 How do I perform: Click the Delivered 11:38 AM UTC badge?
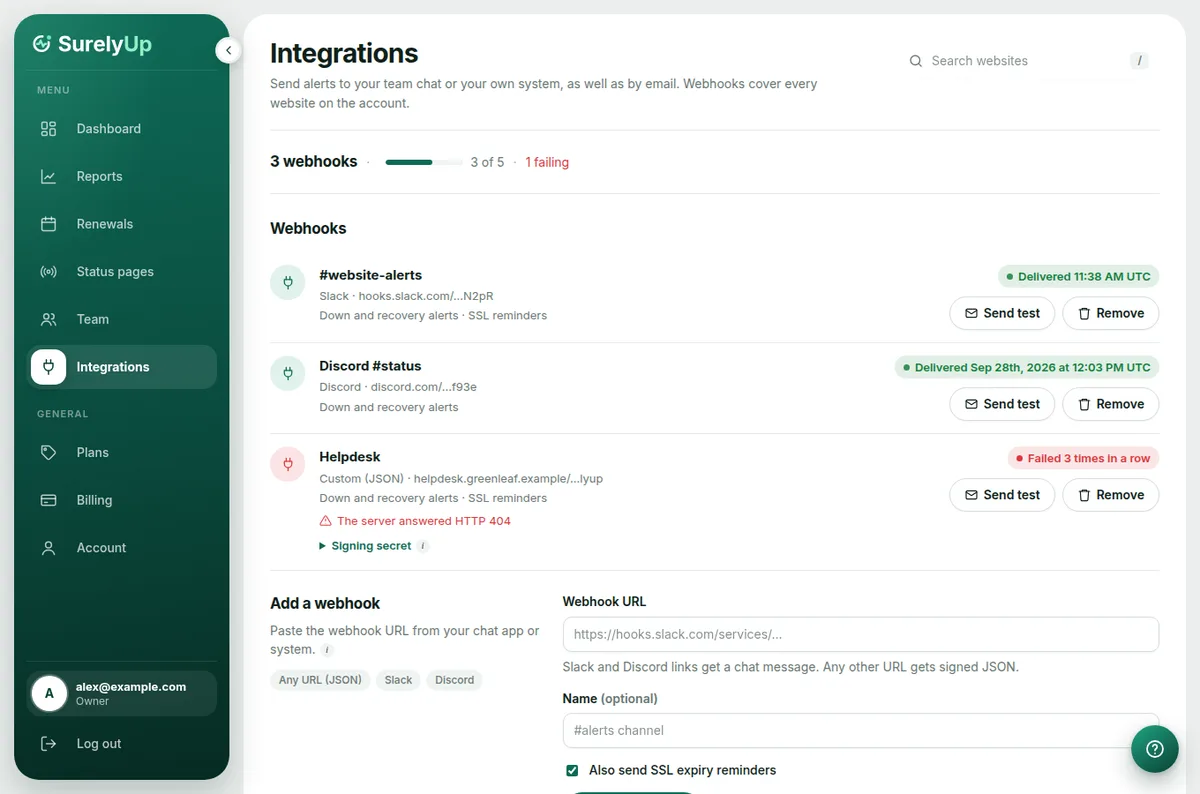(x=1078, y=276)
